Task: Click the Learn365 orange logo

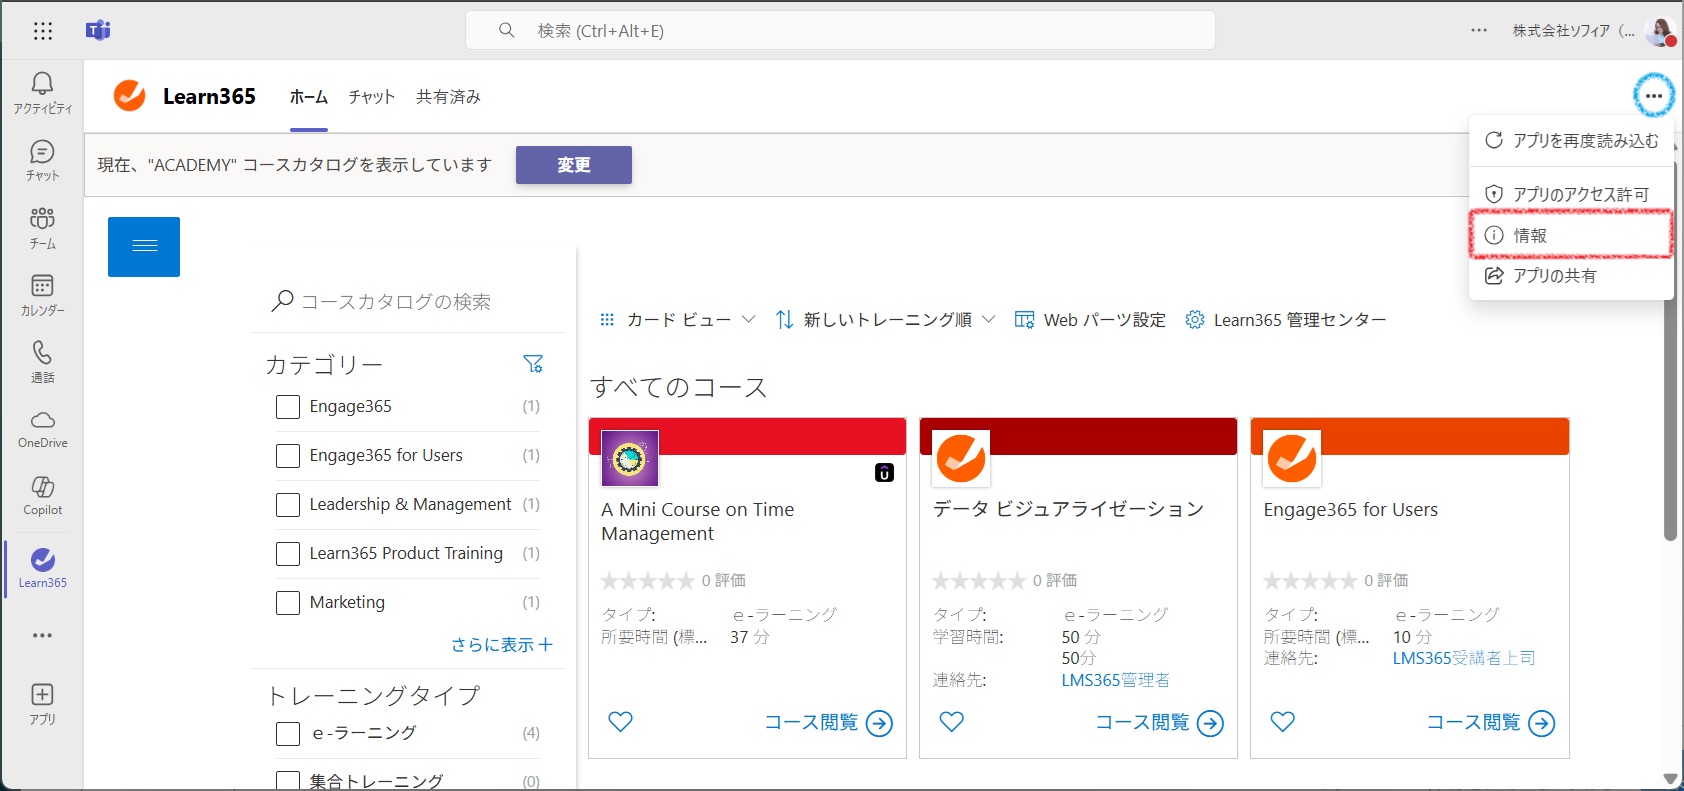Action: (x=129, y=96)
